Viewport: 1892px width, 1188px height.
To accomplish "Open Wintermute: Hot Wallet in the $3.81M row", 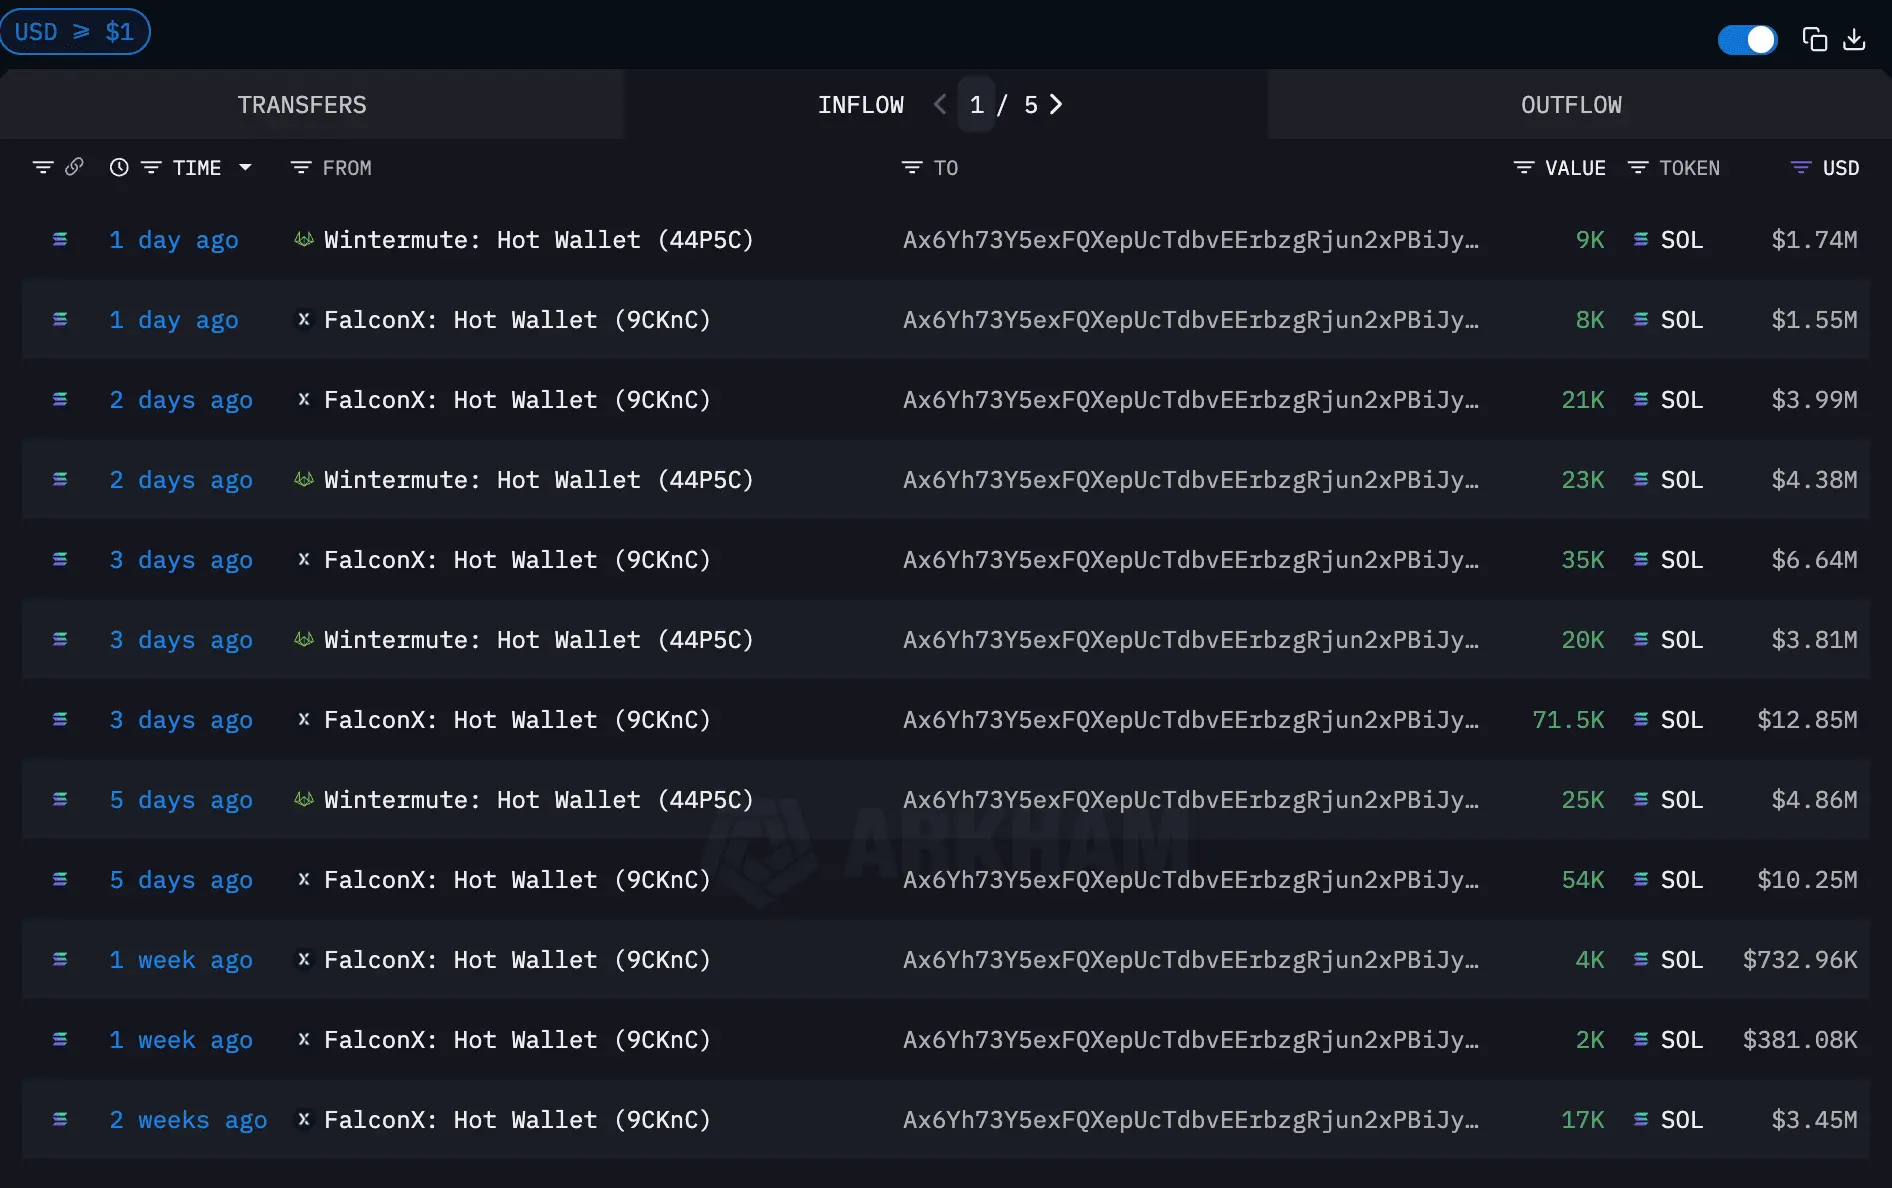I will 538,640.
